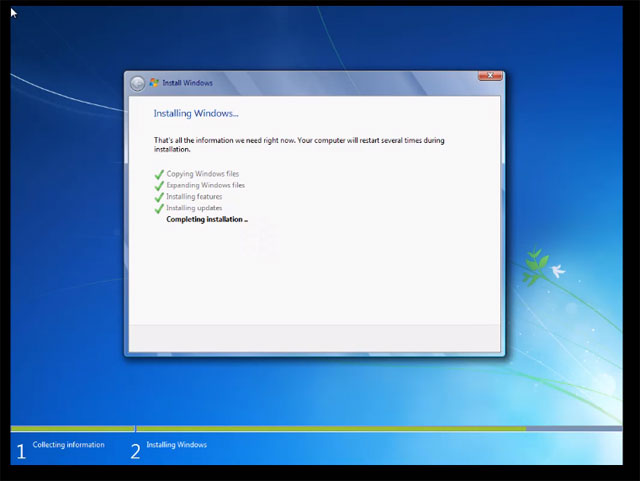Click 'Completing installation' step text

coord(207,219)
